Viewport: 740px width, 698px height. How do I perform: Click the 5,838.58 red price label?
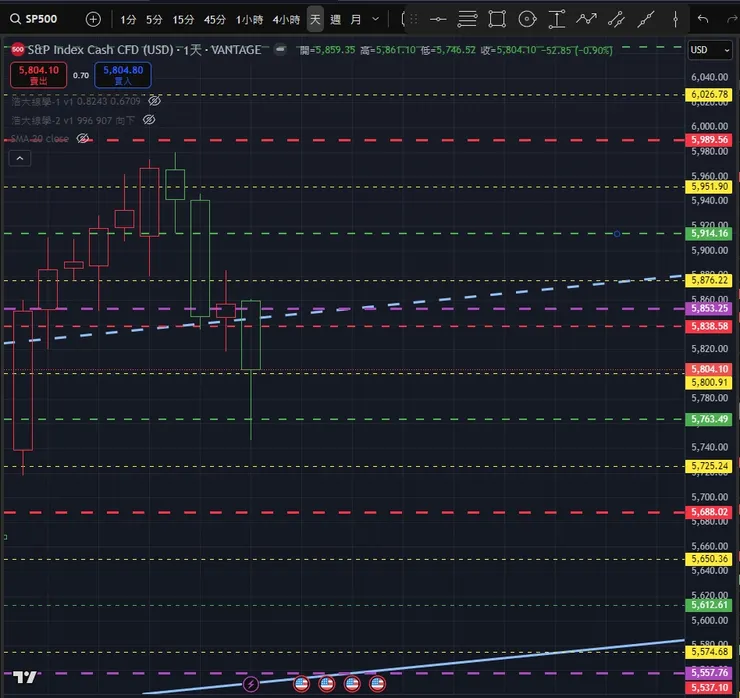[x=709, y=326]
